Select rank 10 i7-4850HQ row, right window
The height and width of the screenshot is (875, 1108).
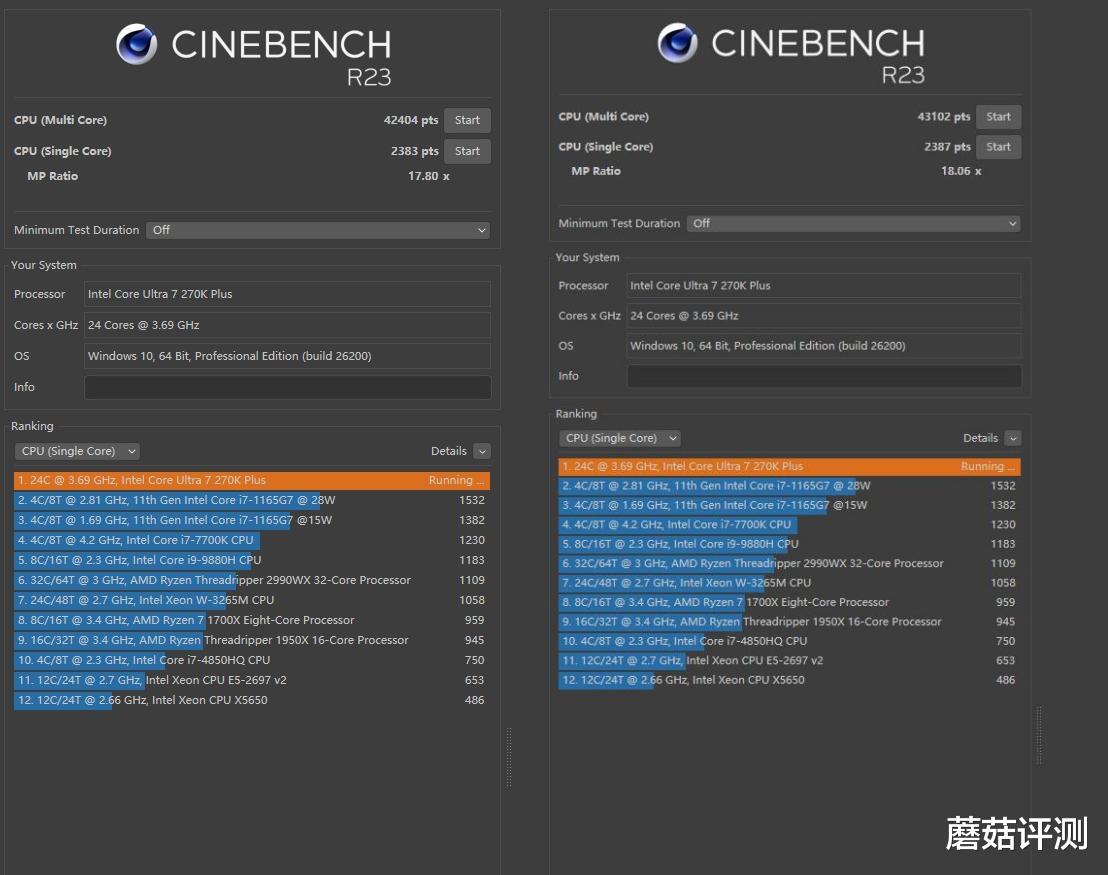click(x=789, y=642)
